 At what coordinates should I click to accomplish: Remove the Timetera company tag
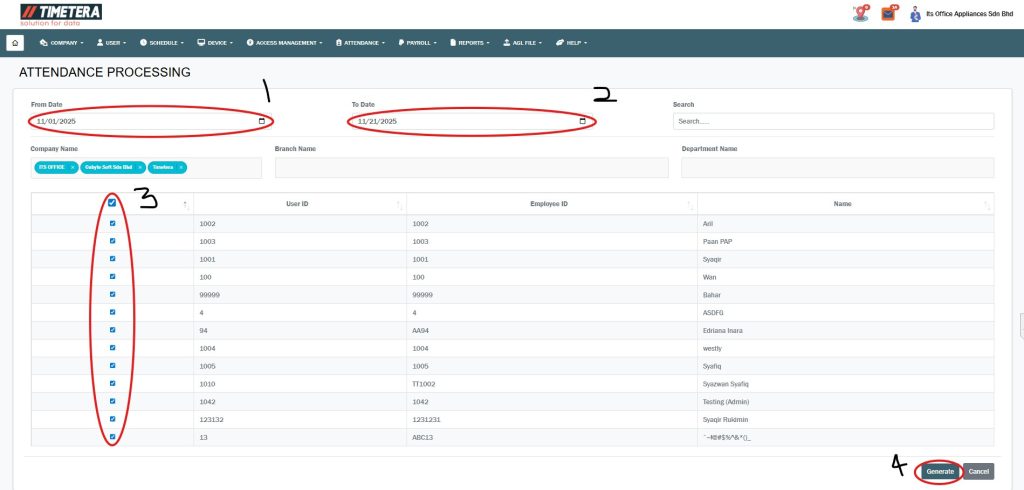click(x=181, y=167)
